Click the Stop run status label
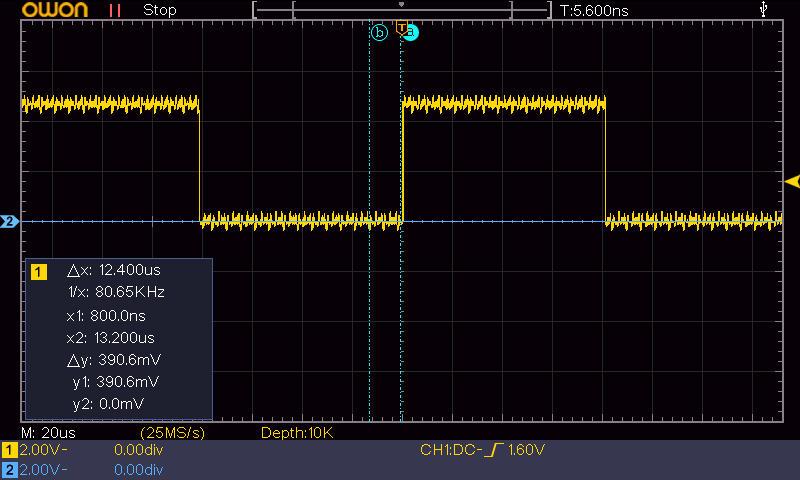800x480 pixels. (x=160, y=10)
